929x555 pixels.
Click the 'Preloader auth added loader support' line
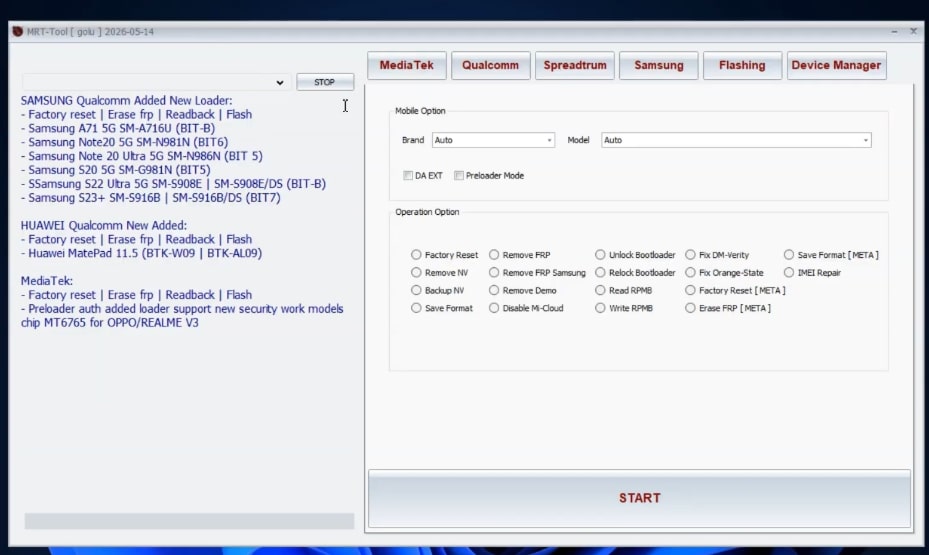(x=182, y=309)
